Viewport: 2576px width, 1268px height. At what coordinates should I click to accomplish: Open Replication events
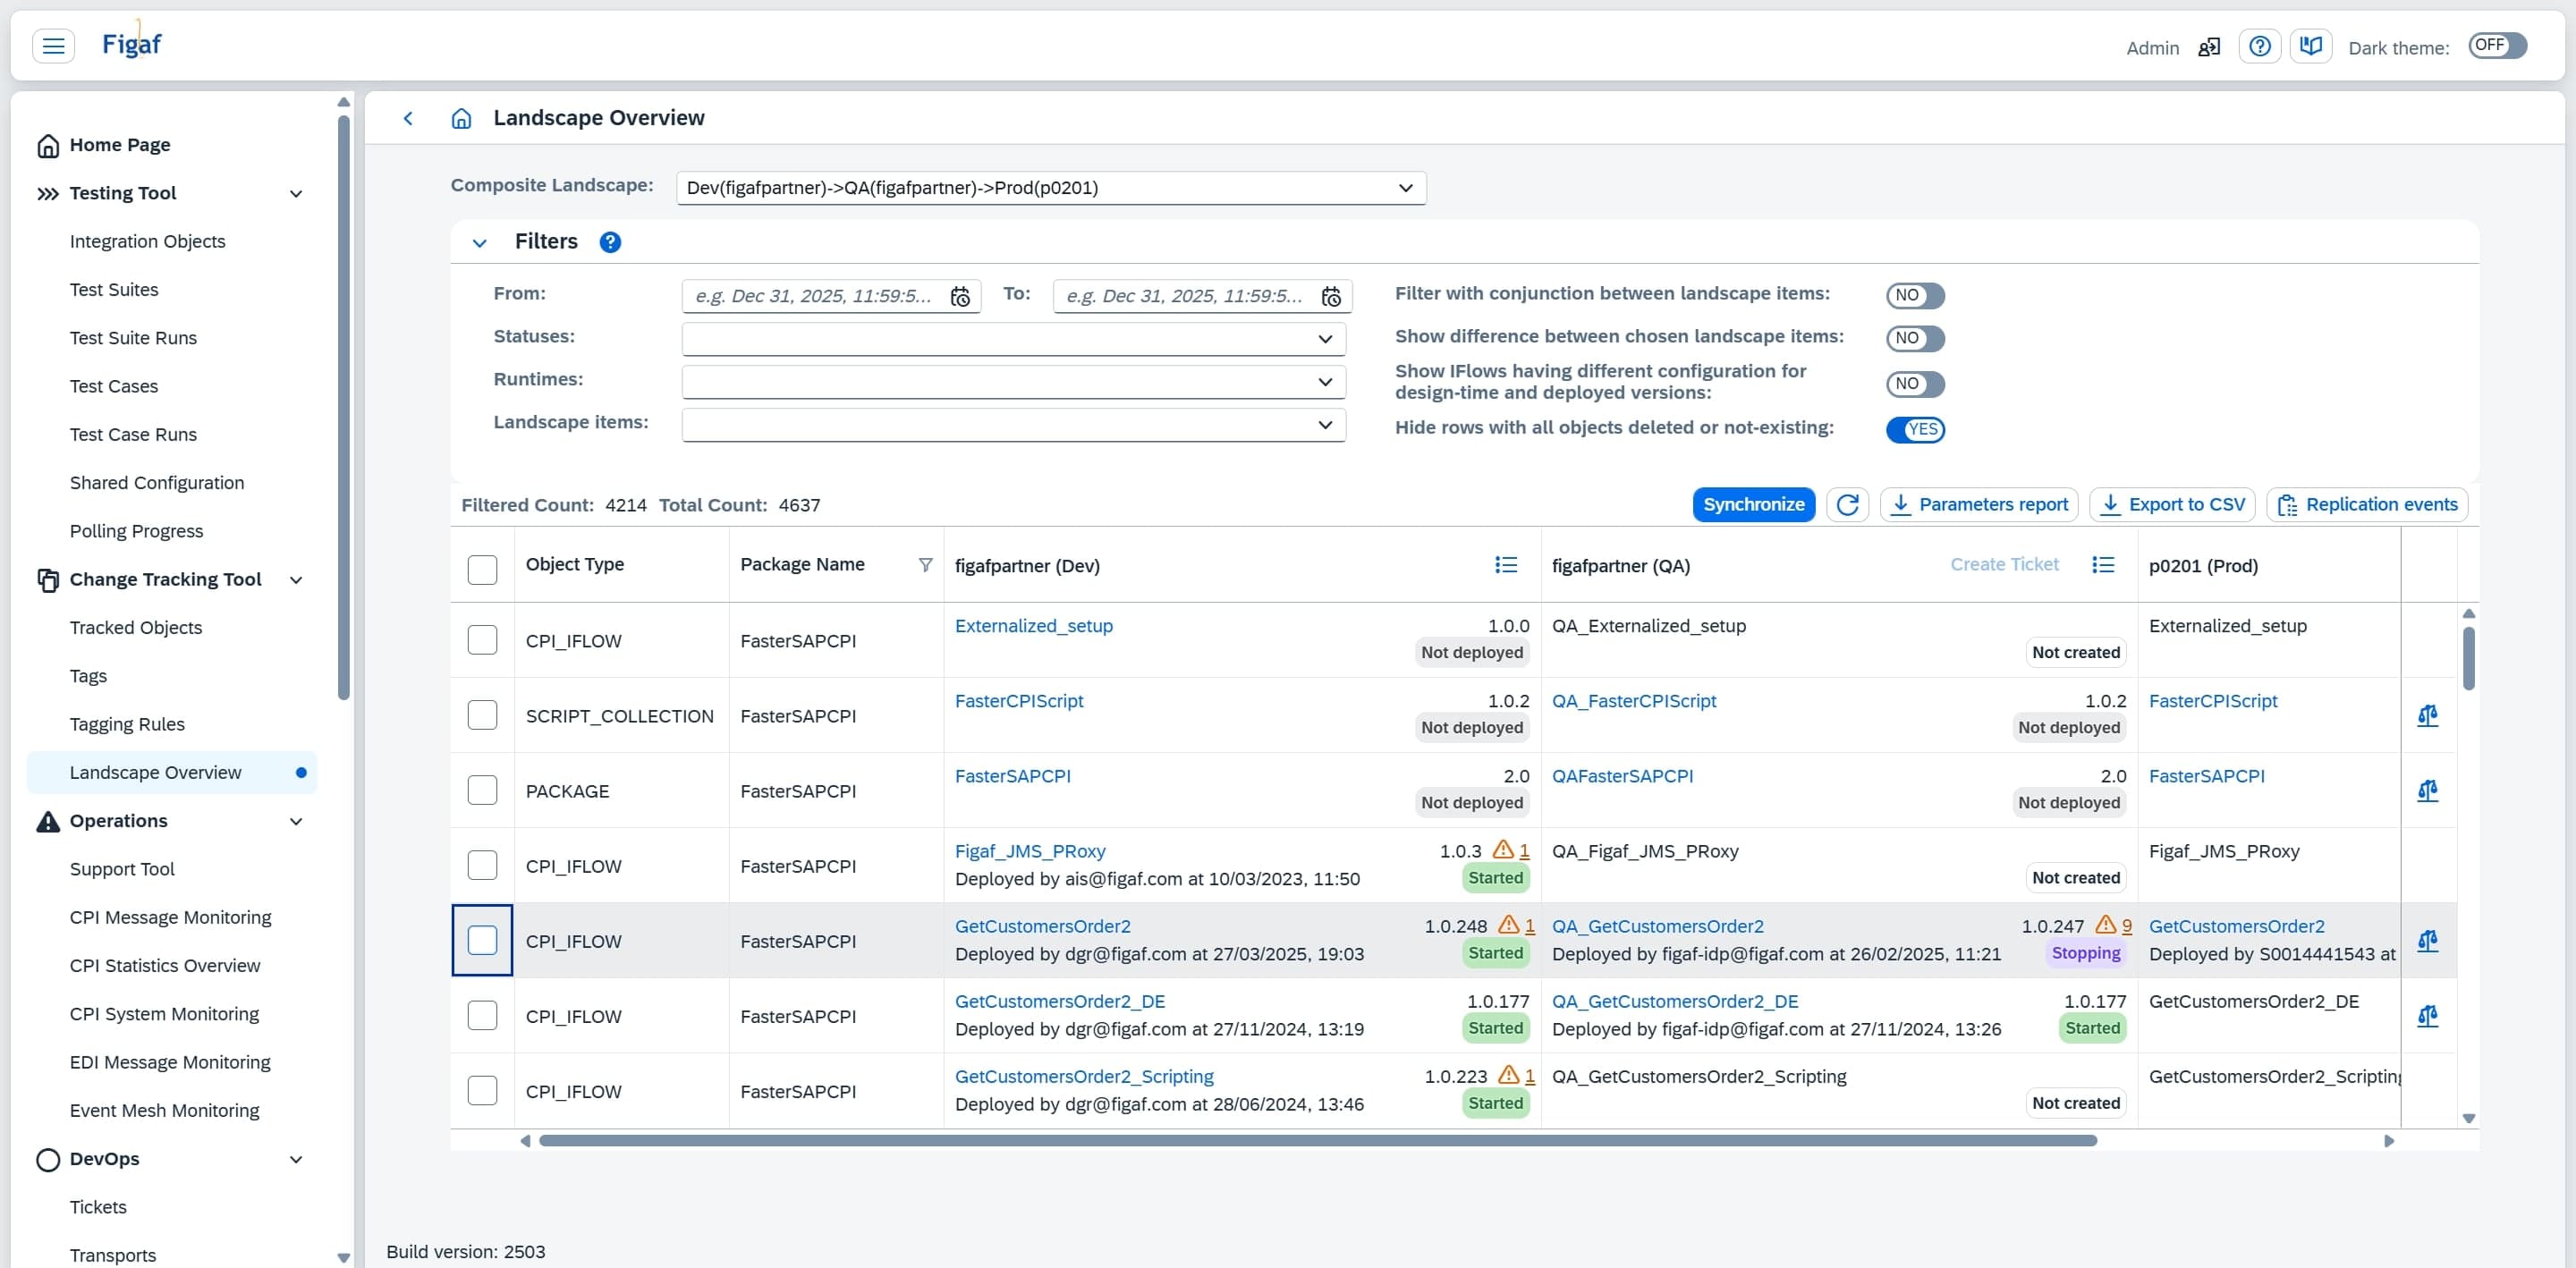click(x=2366, y=505)
